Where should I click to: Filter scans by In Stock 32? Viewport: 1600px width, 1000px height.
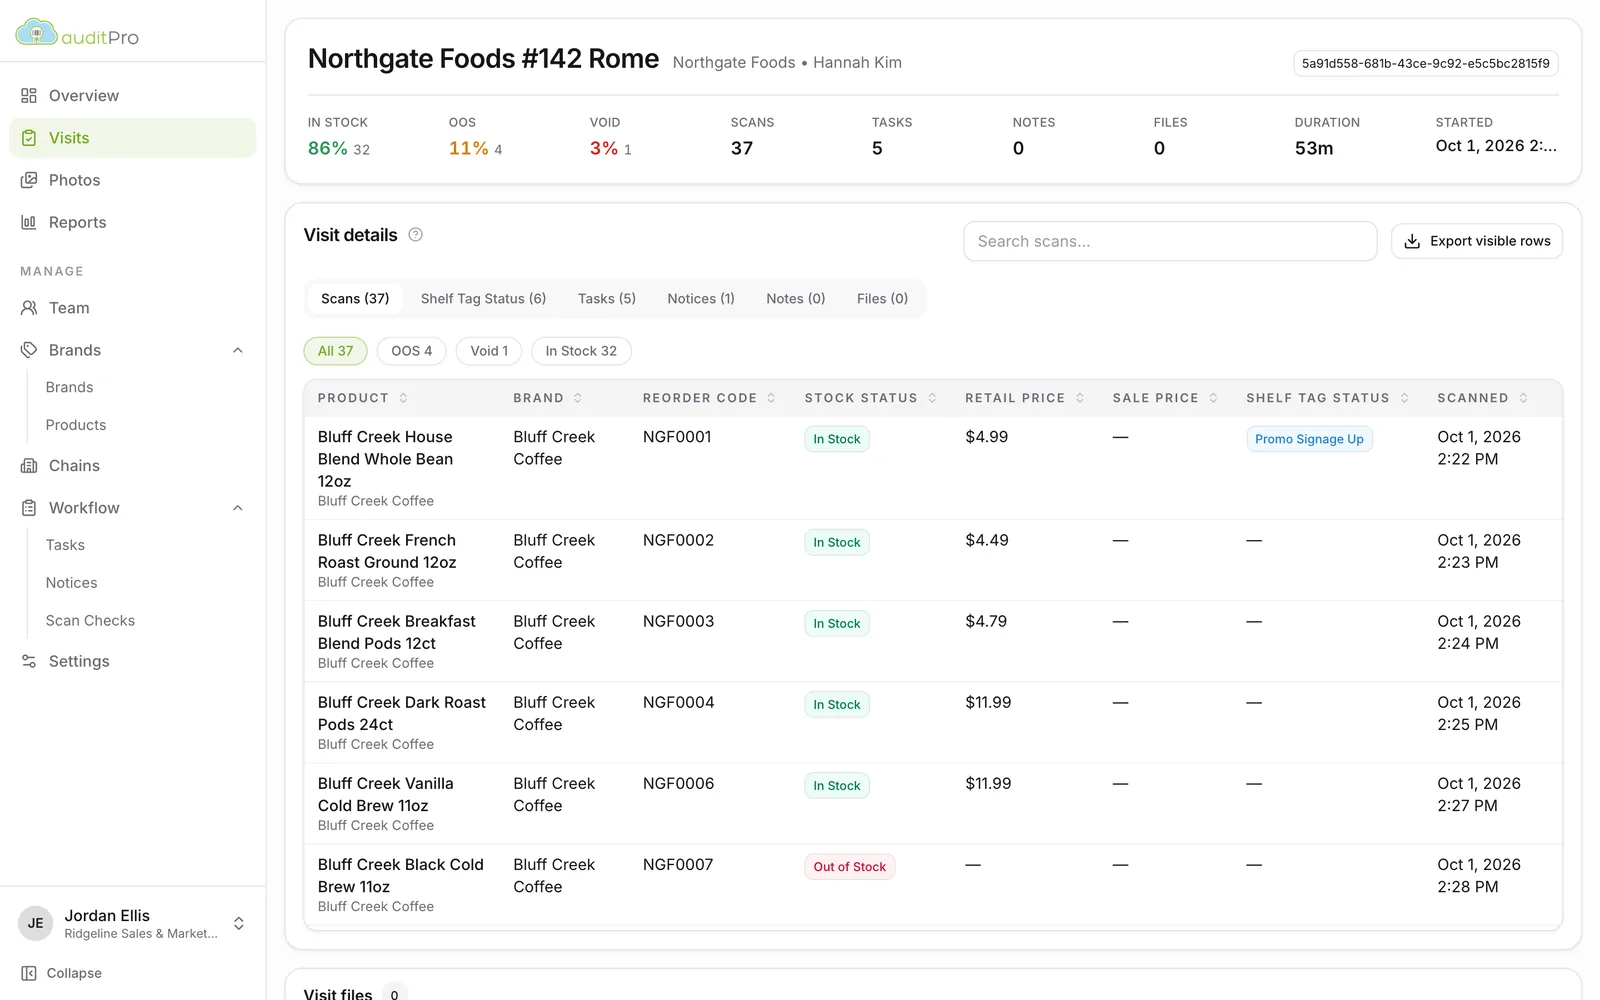(581, 351)
